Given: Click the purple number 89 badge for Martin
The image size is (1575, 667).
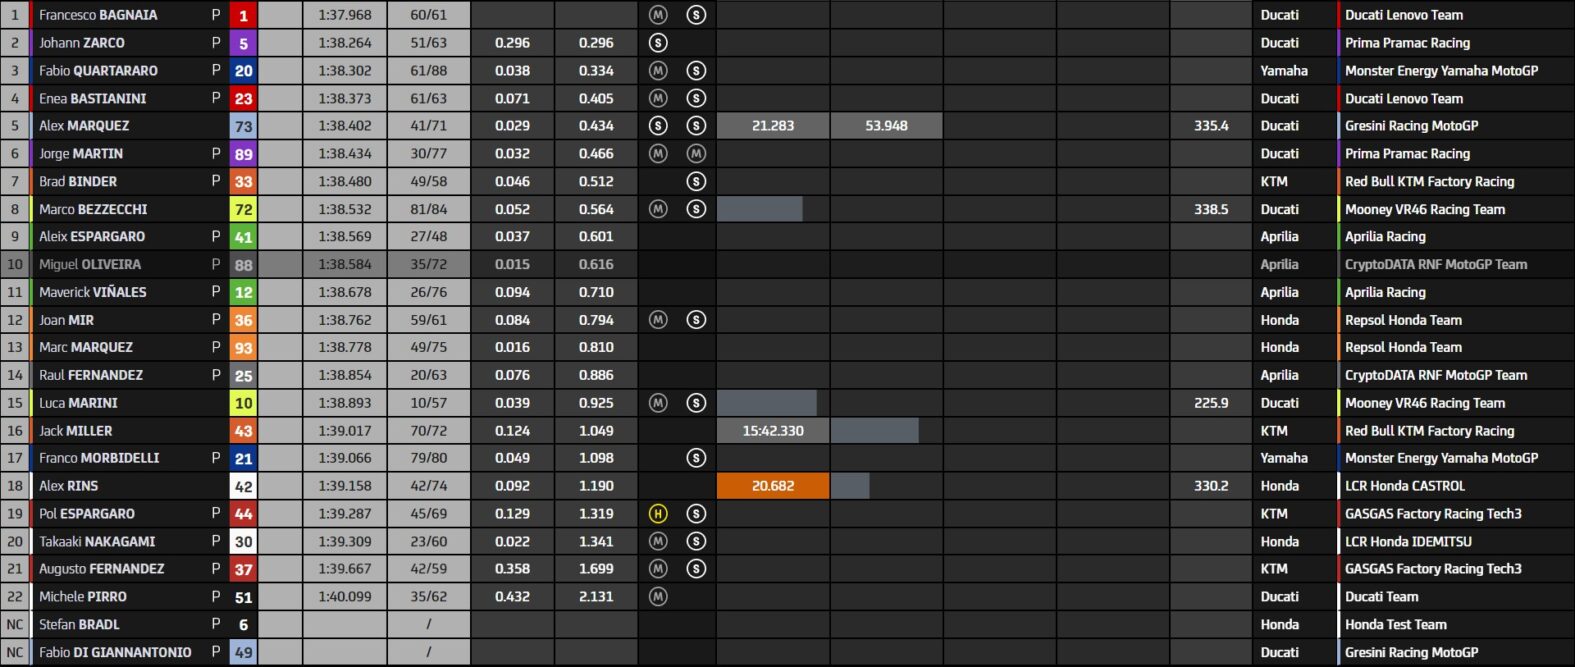Looking at the screenshot, I should coord(243,154).
